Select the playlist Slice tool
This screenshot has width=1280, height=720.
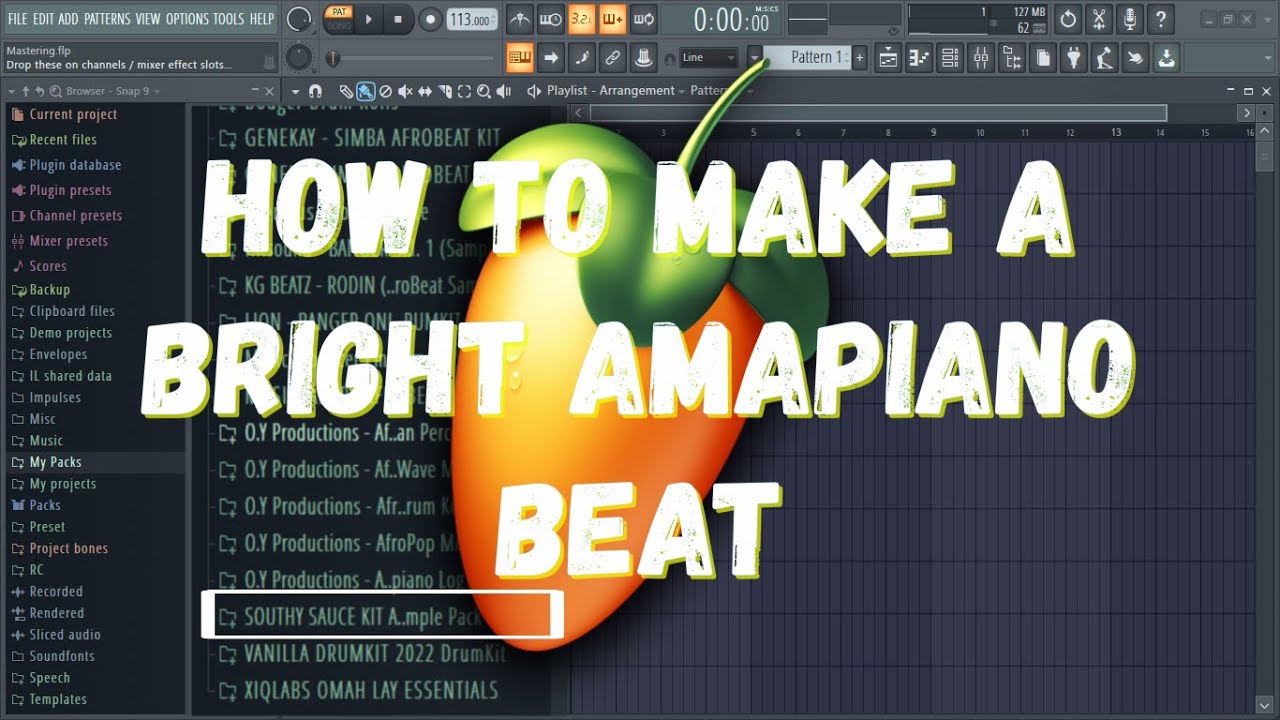pyautogui.click(x=444, y=91)
